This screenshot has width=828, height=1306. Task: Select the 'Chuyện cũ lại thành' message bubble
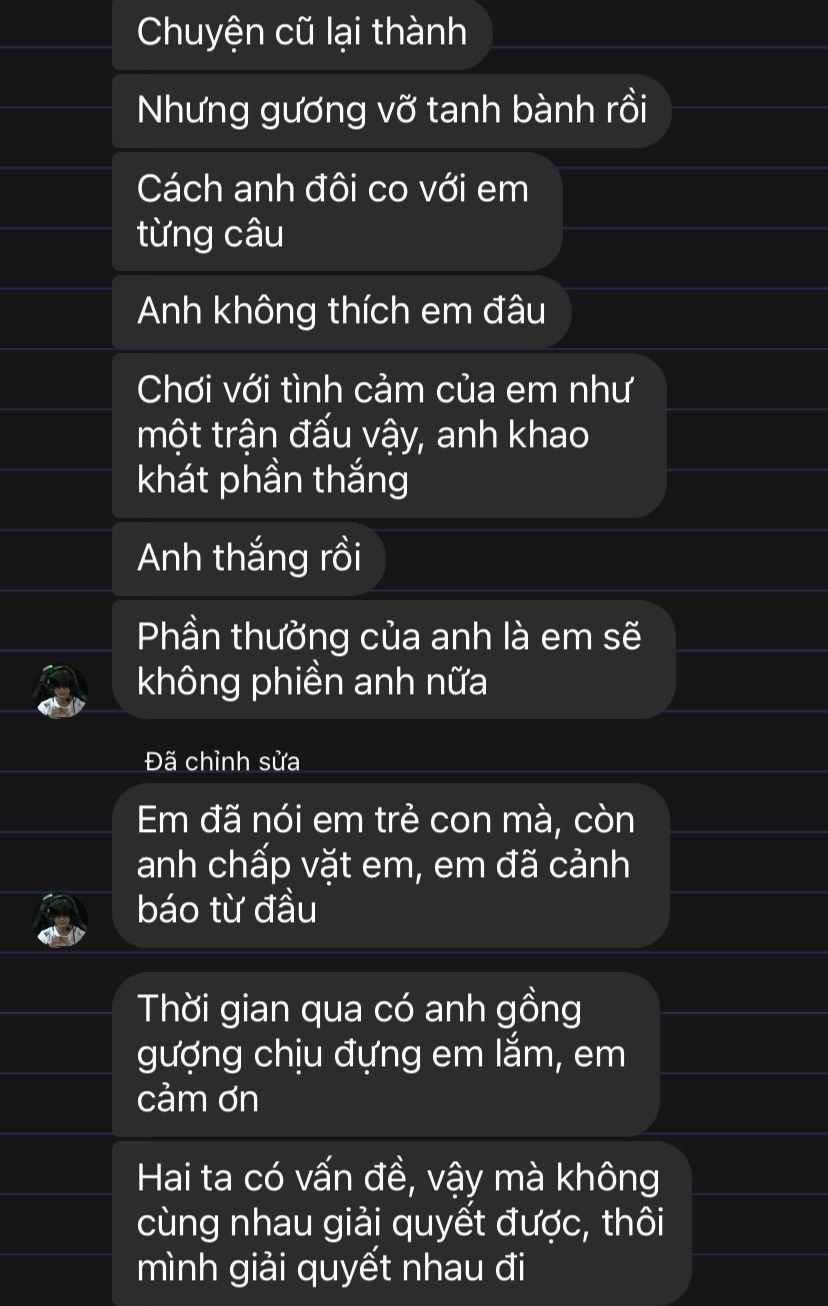[302, 33]
